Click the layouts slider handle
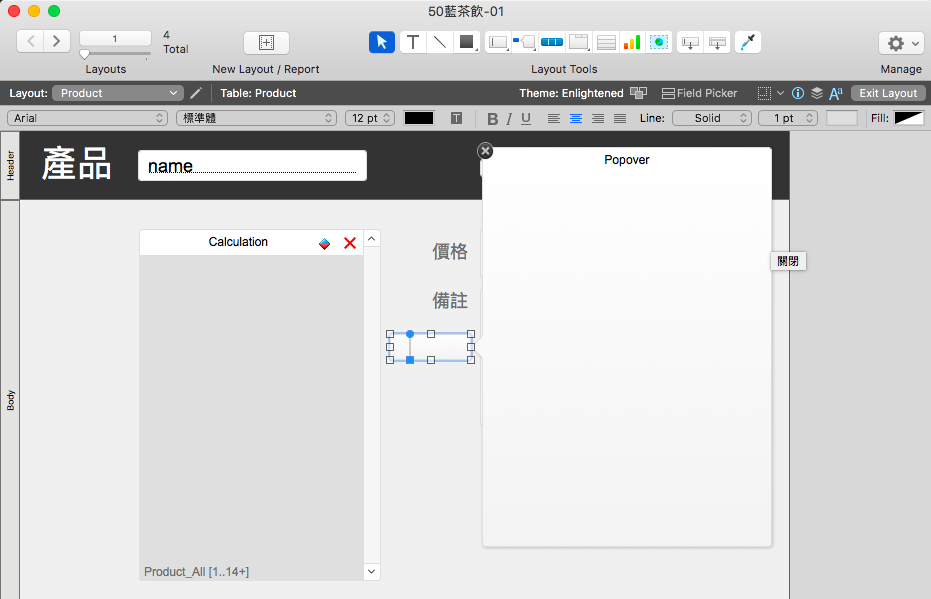Viewport: 931px width, 599px height. click(84, 54)
